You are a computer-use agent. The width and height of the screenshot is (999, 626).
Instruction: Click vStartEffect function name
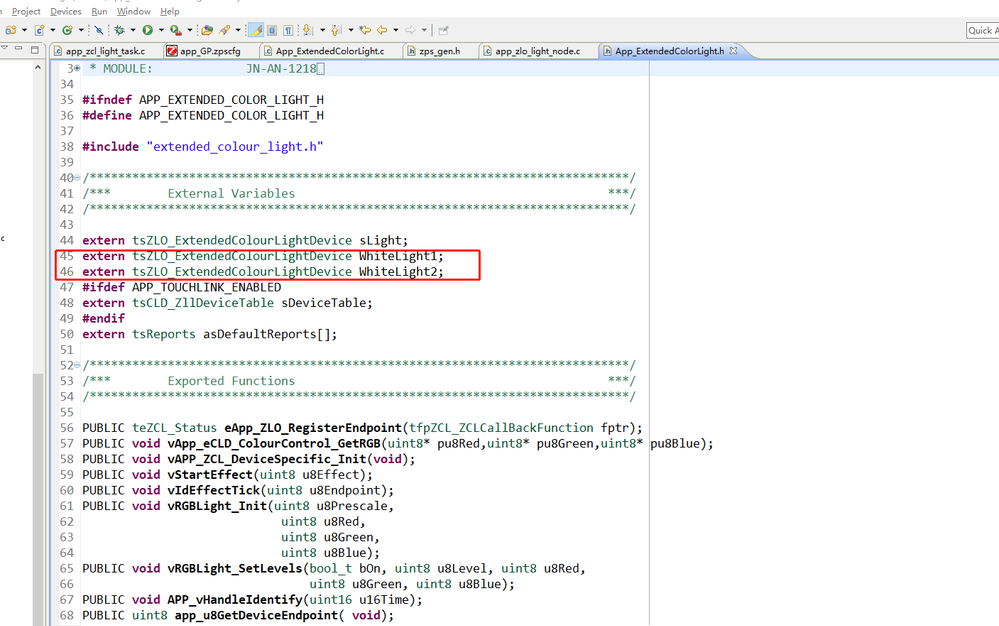pos(210,475)
